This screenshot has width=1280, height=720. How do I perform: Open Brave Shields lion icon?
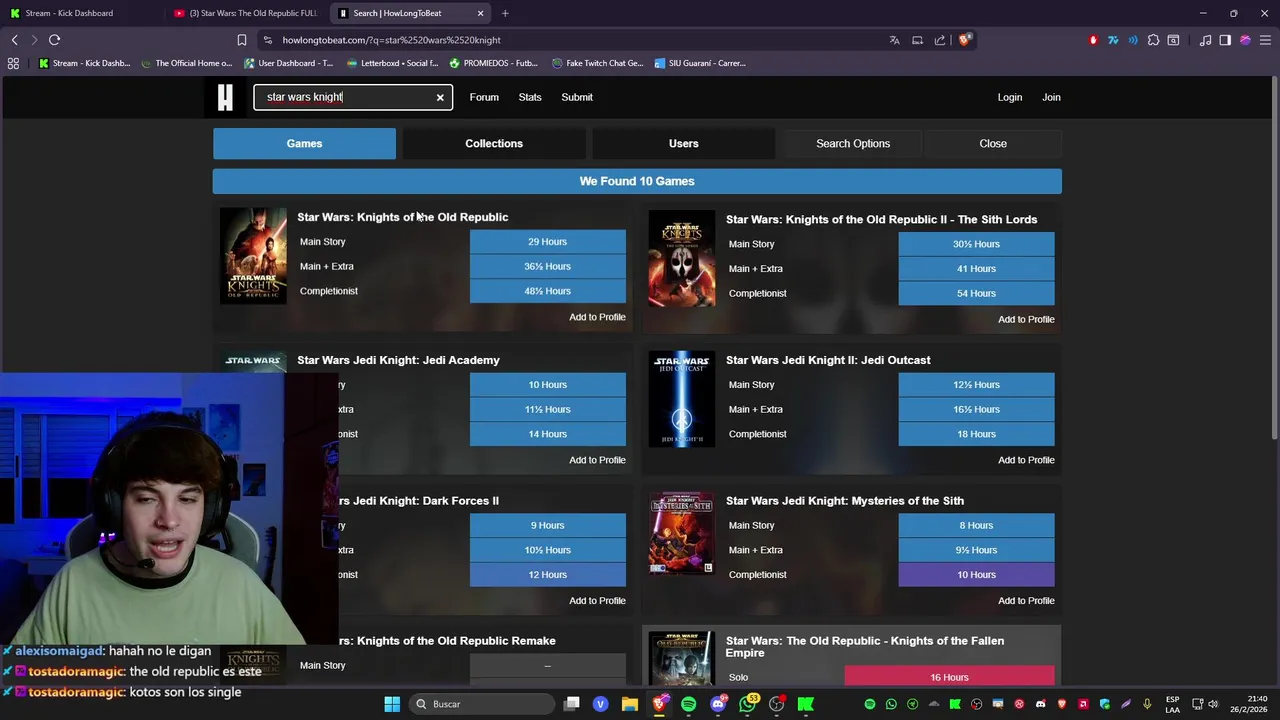pyautogui.click(x=964, y=40)
